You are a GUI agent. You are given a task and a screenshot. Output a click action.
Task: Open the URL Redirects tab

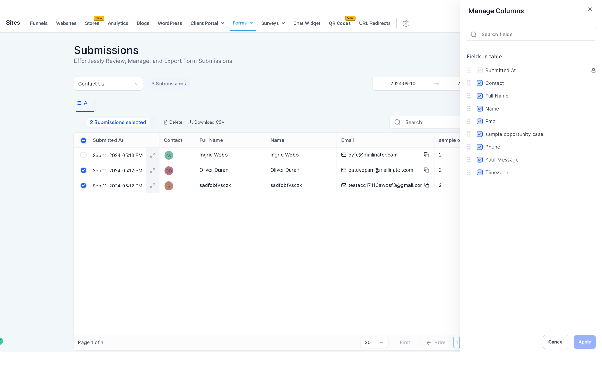(x=374, y=23)
